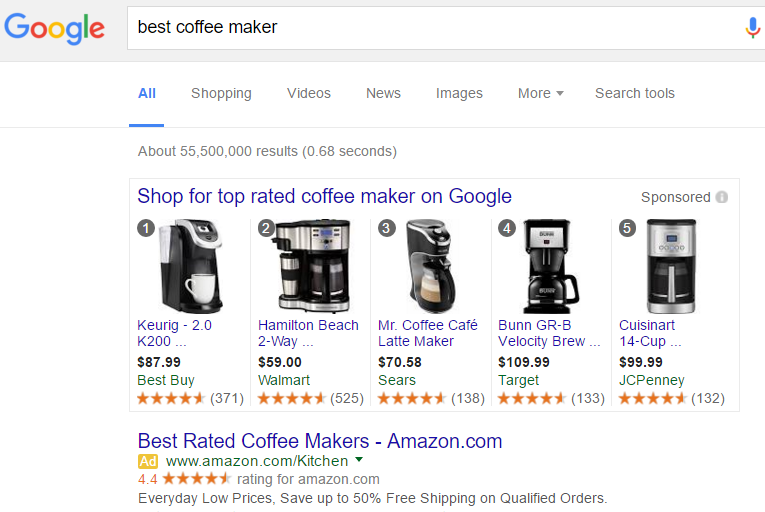Click the Bunn GR-B coffee maker image

pos(551,266)
